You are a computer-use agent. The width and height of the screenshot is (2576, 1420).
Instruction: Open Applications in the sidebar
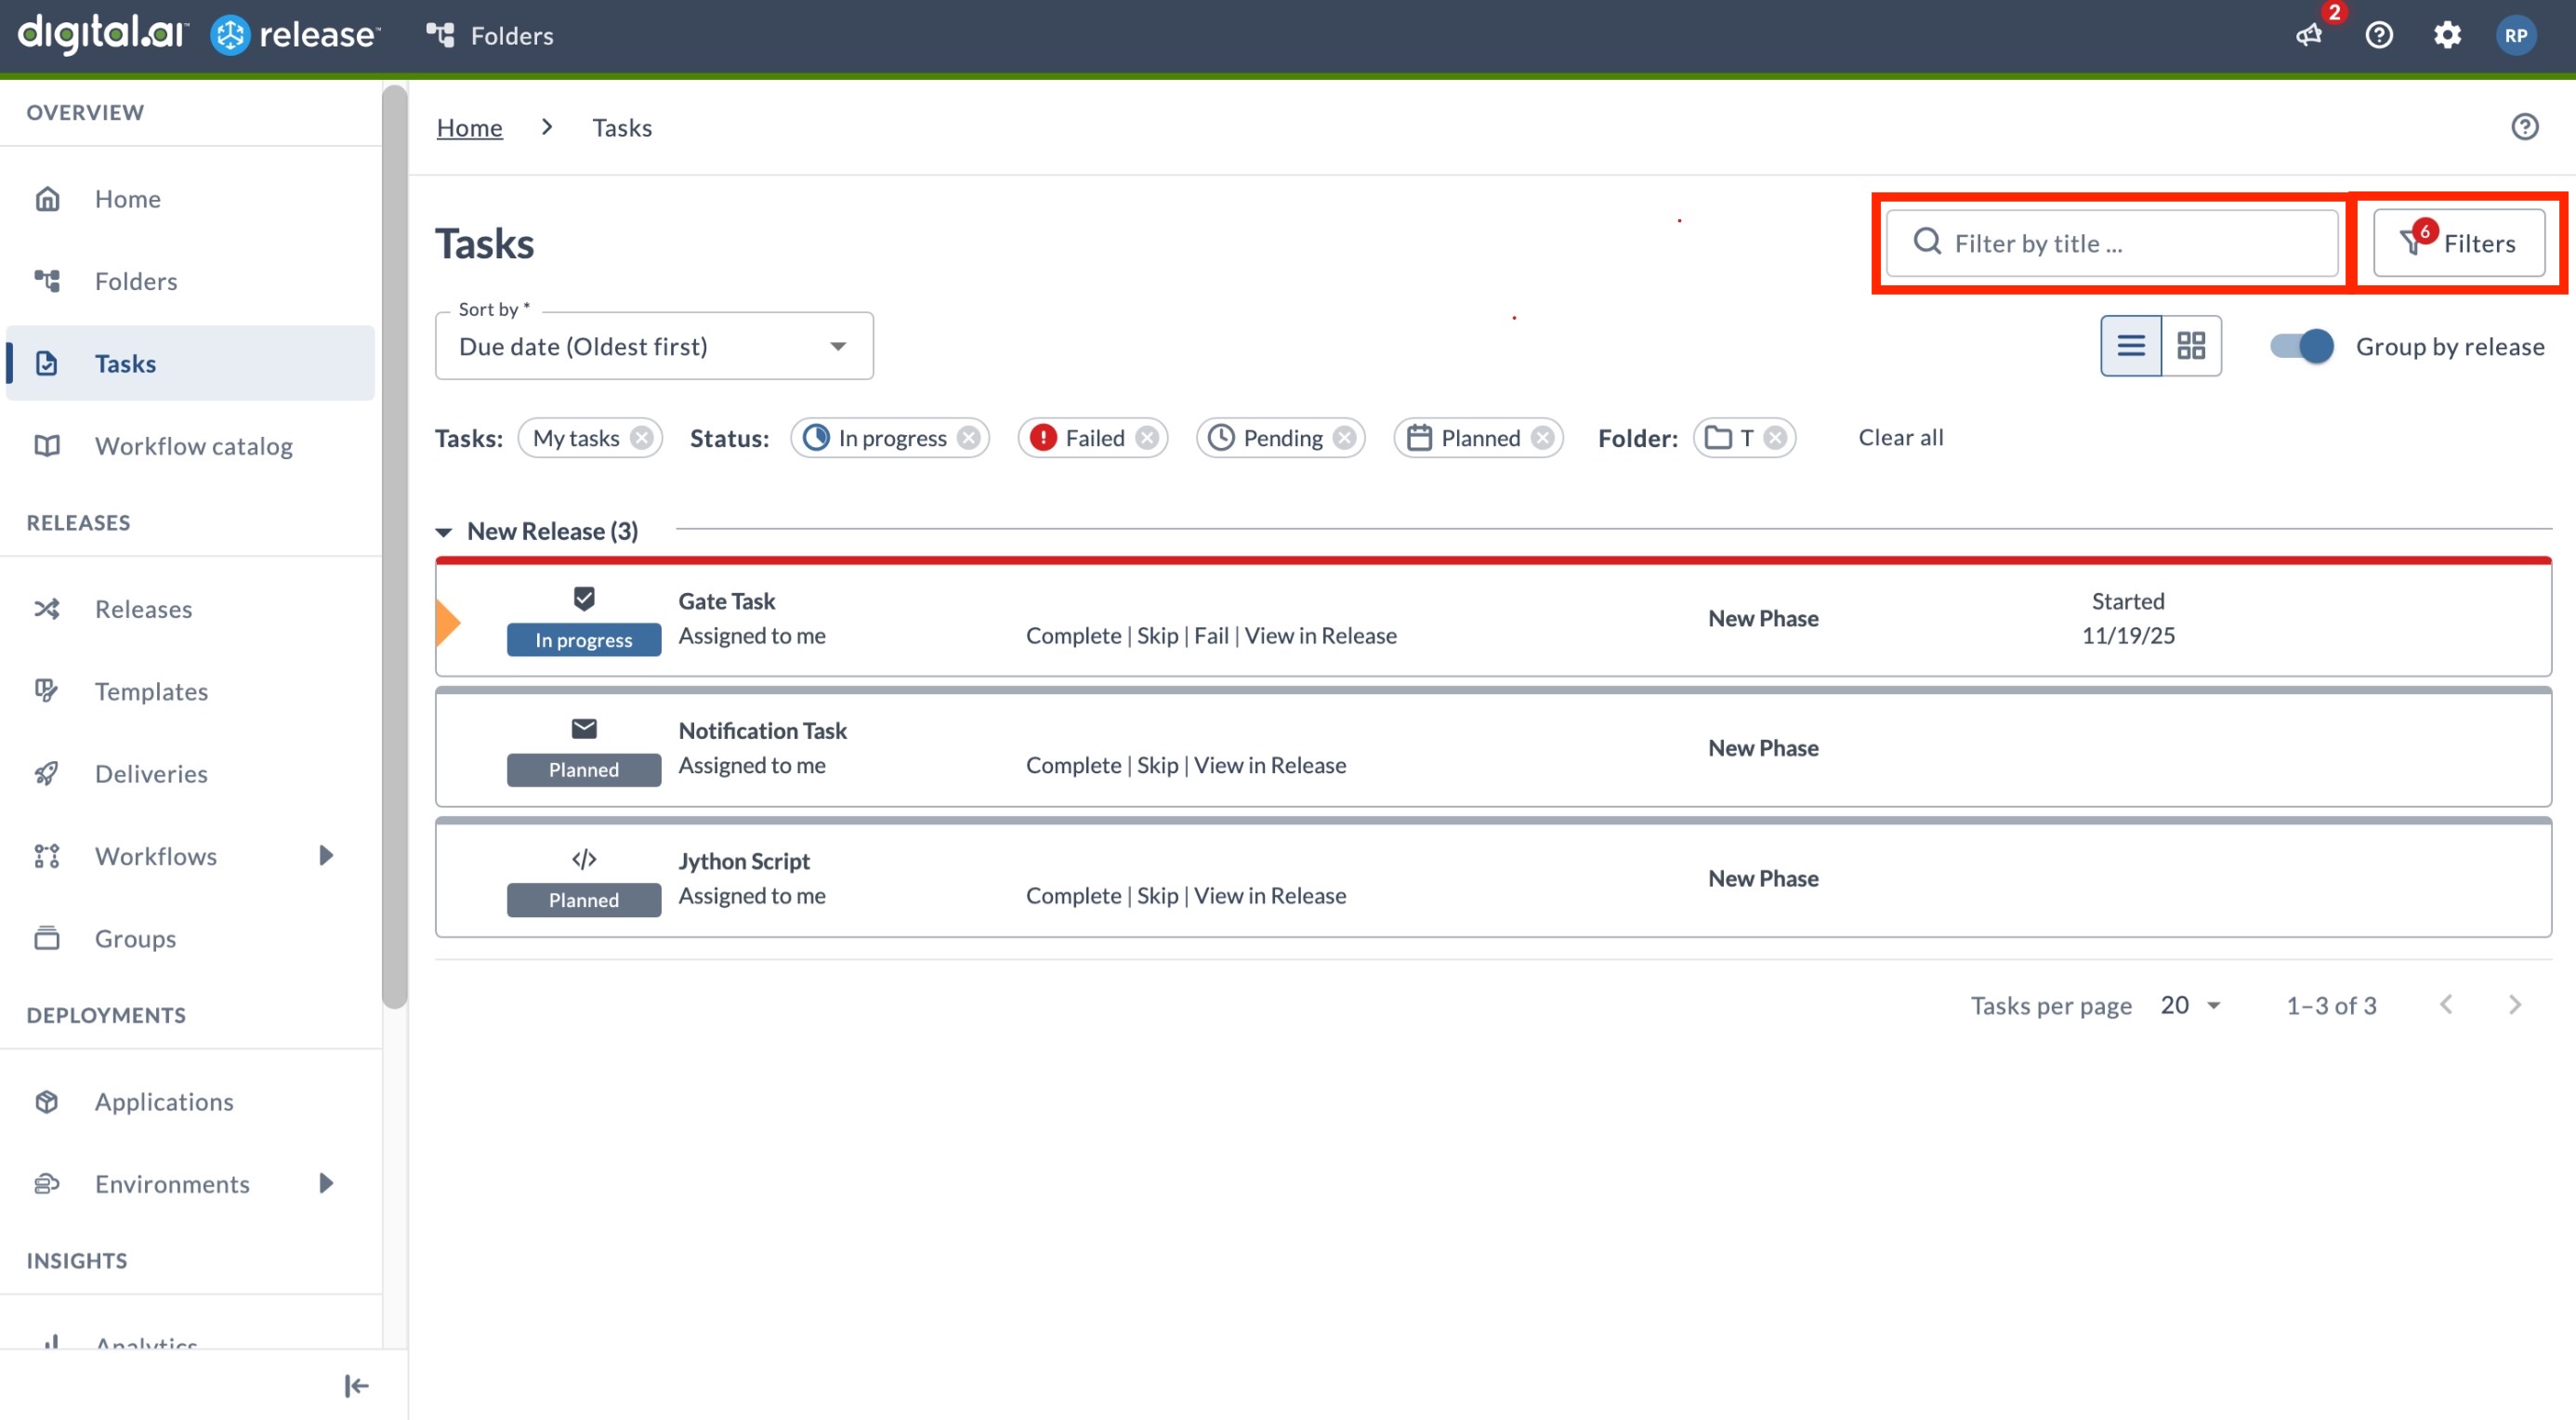point(164,1101)
